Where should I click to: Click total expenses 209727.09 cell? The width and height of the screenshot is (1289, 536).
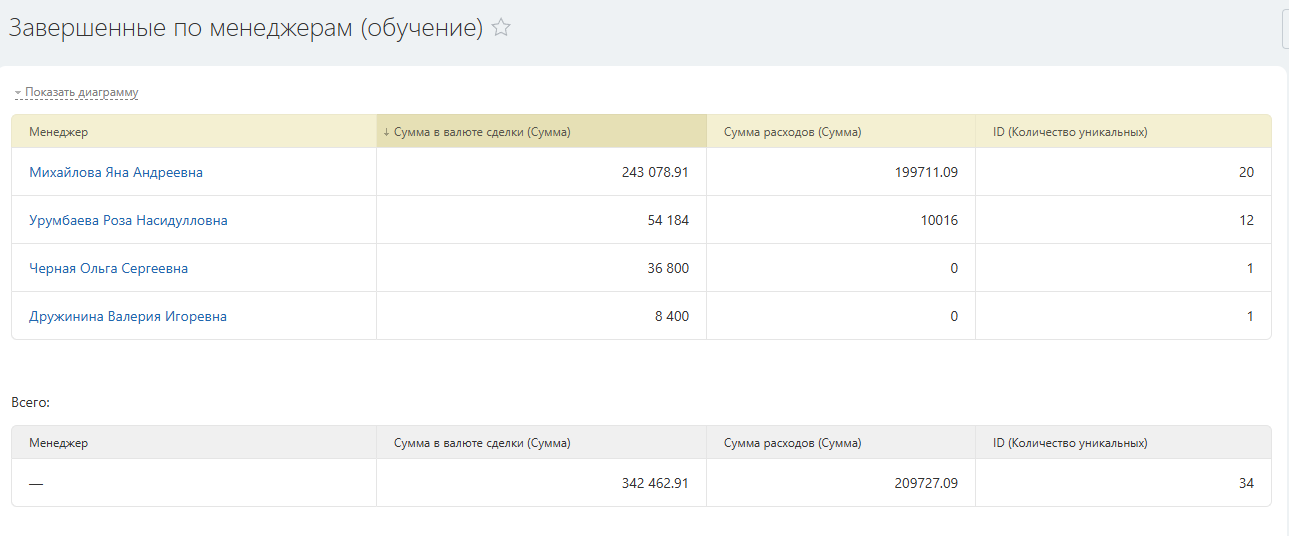pos(926,483)
